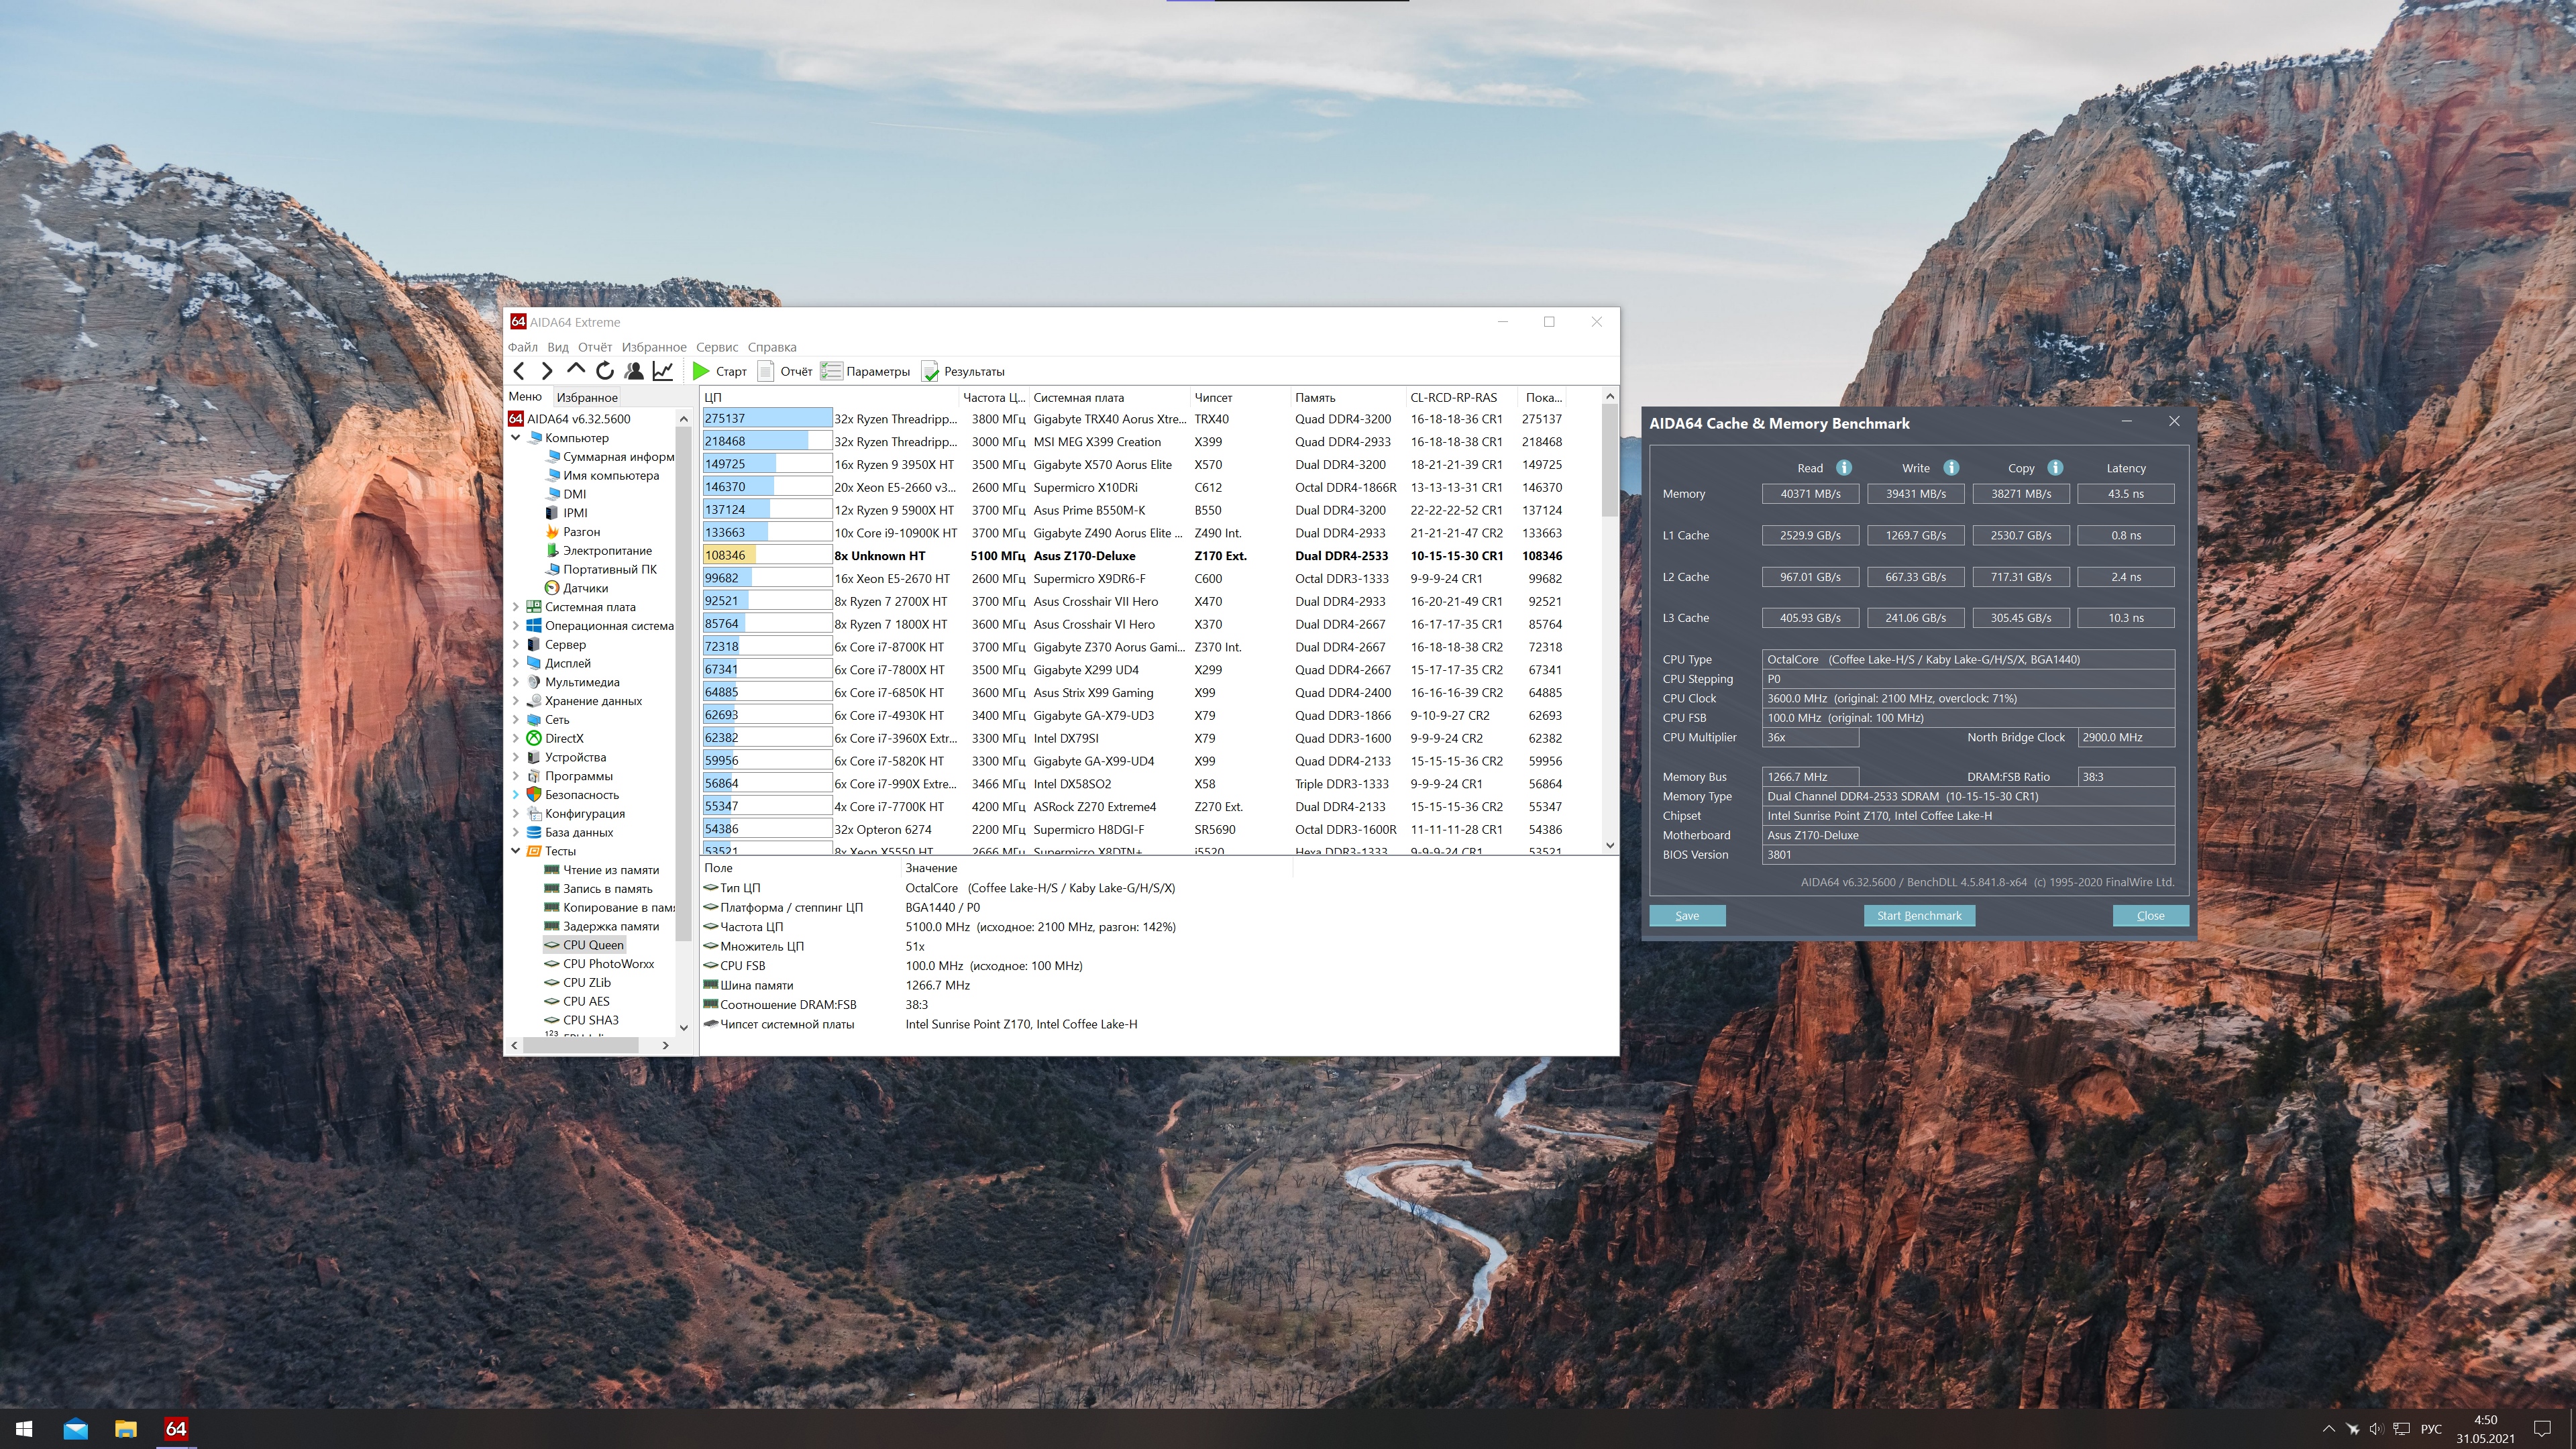Open Параметры in the toolbar
2576x1449 pixels.
(866, 371)
